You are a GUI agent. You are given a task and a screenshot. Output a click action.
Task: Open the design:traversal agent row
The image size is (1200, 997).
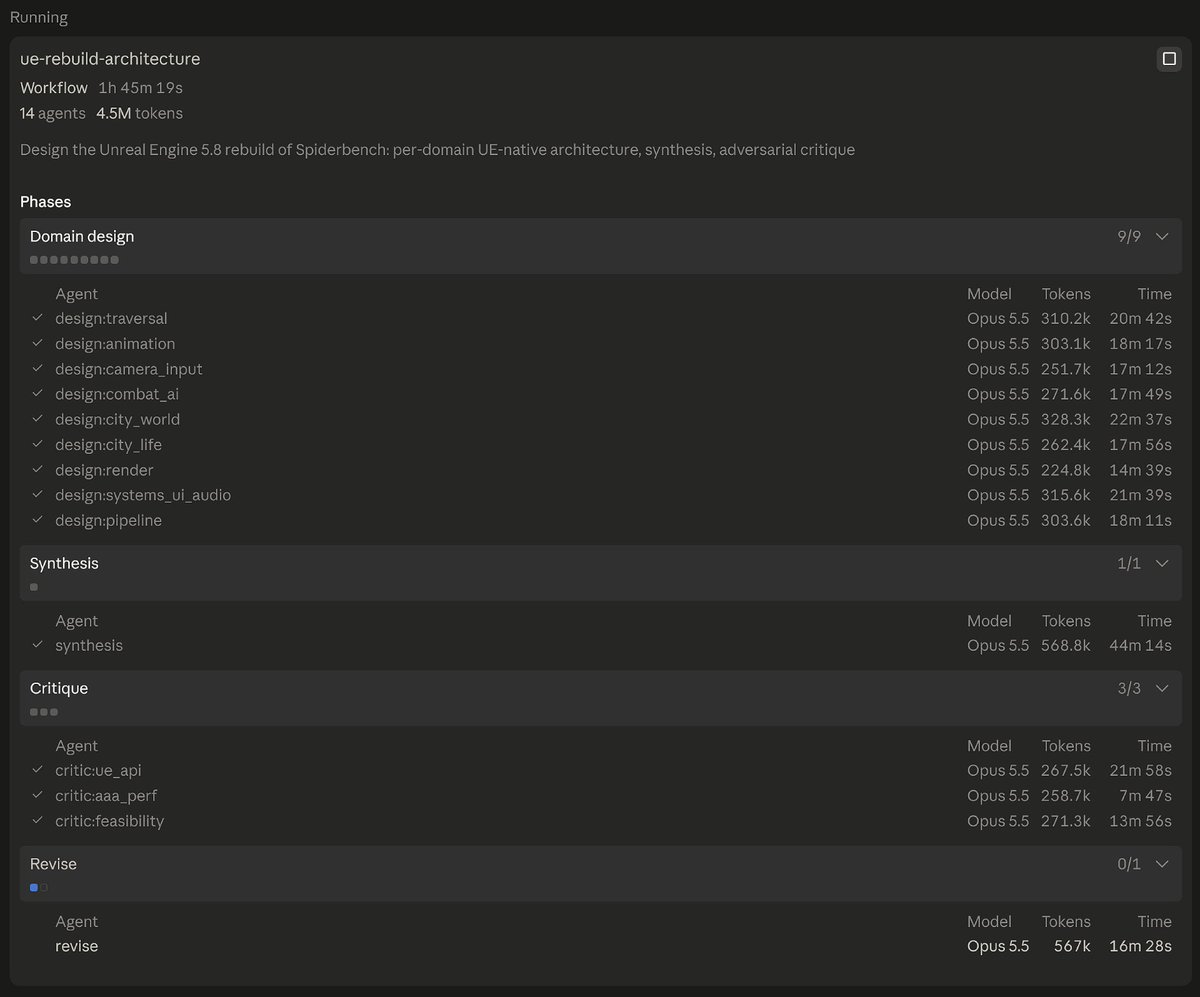600,319
